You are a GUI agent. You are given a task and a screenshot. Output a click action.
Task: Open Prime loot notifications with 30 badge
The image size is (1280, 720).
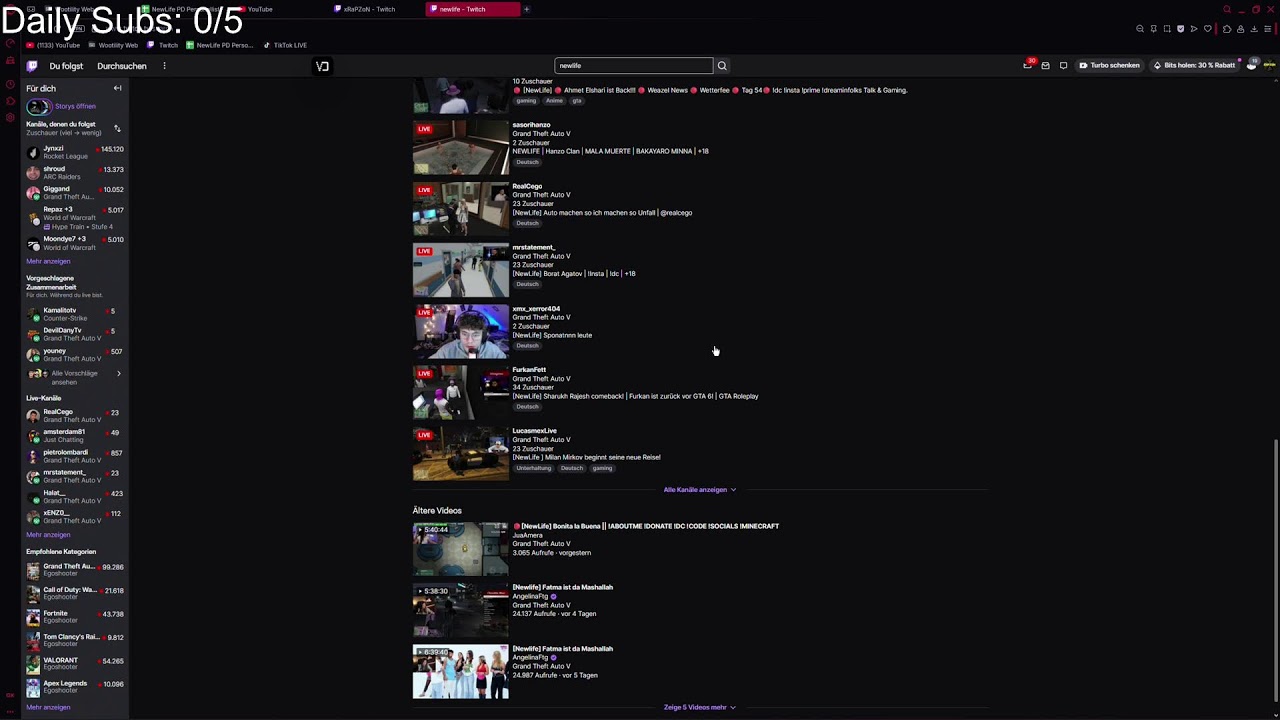coord(1027,65)
